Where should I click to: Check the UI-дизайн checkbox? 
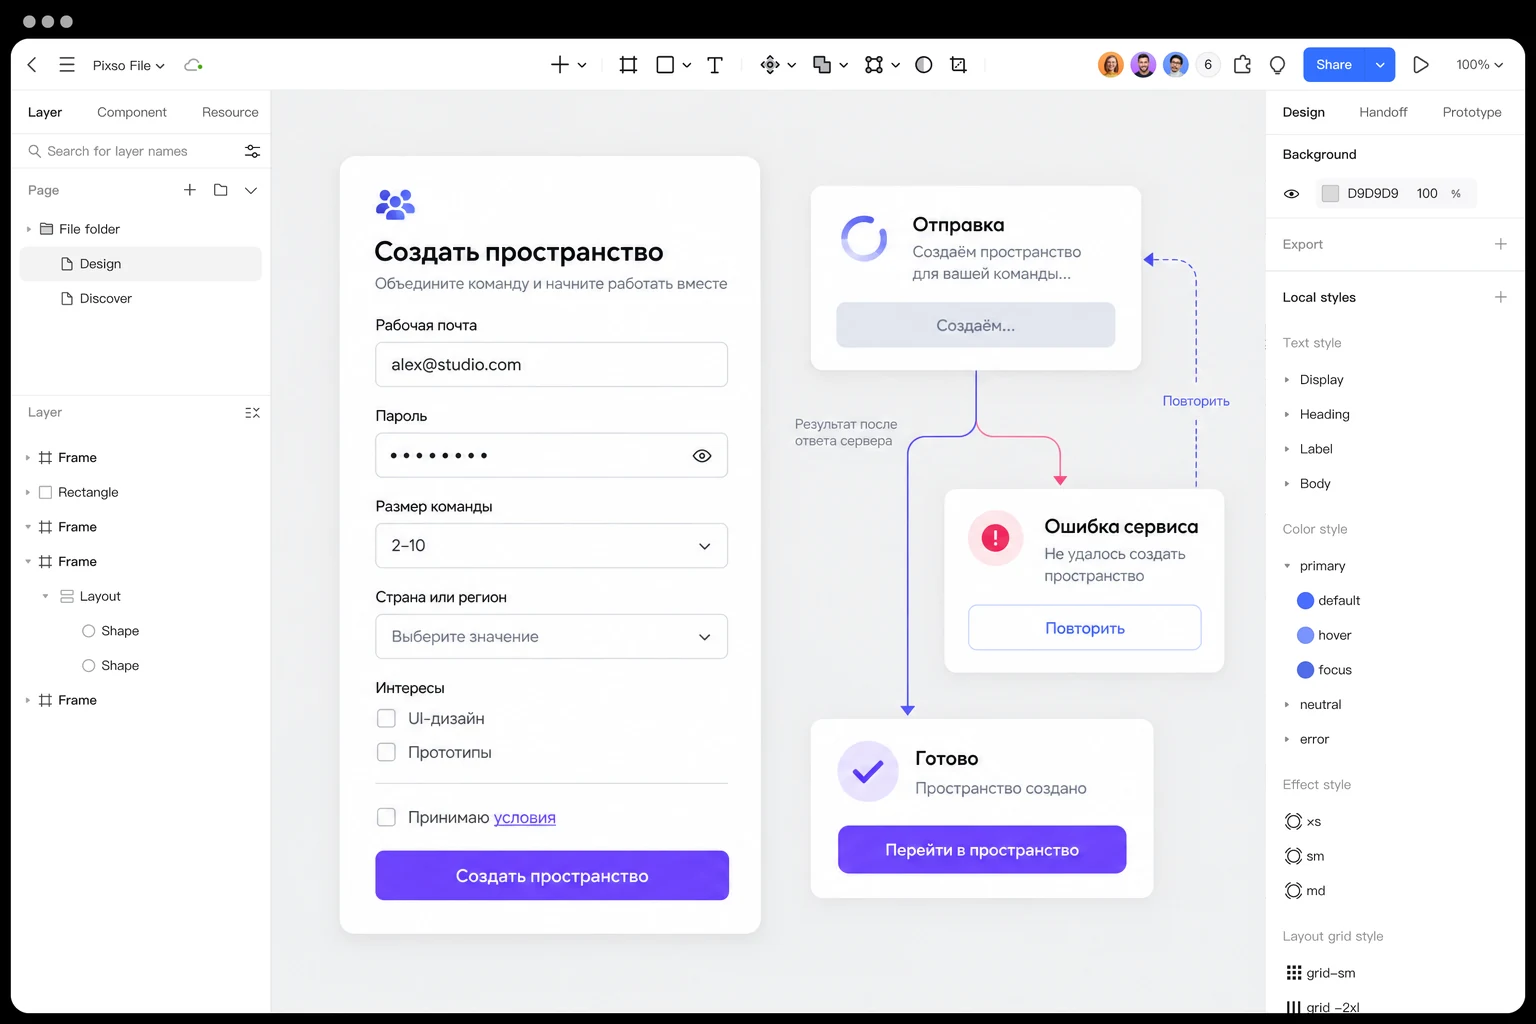point(386,719)
